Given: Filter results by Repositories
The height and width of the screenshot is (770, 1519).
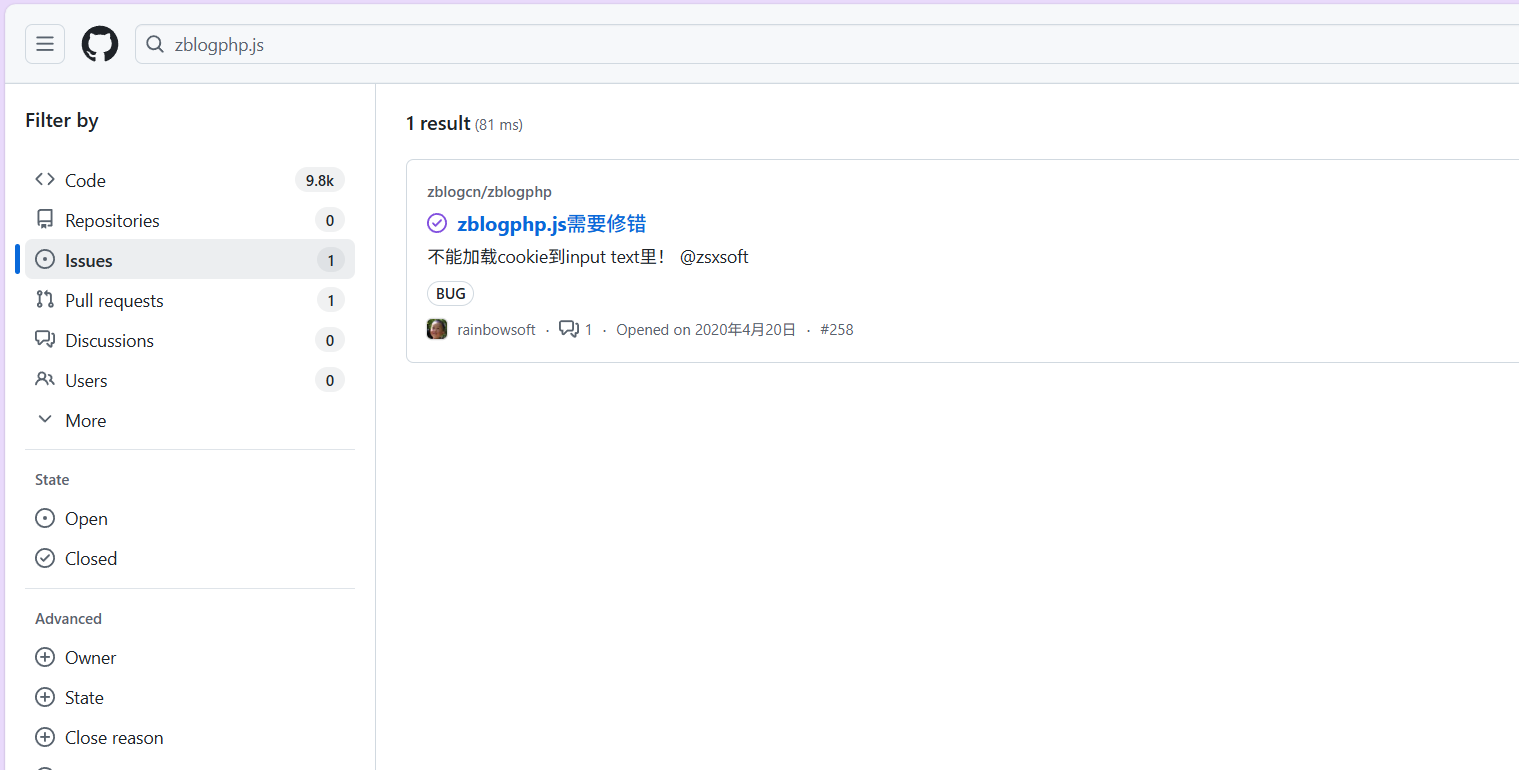Looking at the screenshot, I should pos(190,220).
